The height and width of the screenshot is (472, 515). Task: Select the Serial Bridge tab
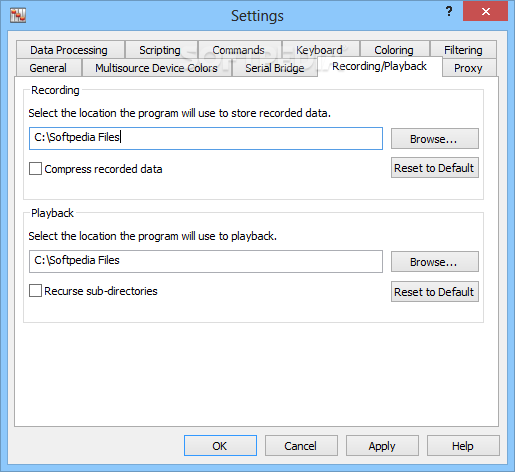coord(275,68)
